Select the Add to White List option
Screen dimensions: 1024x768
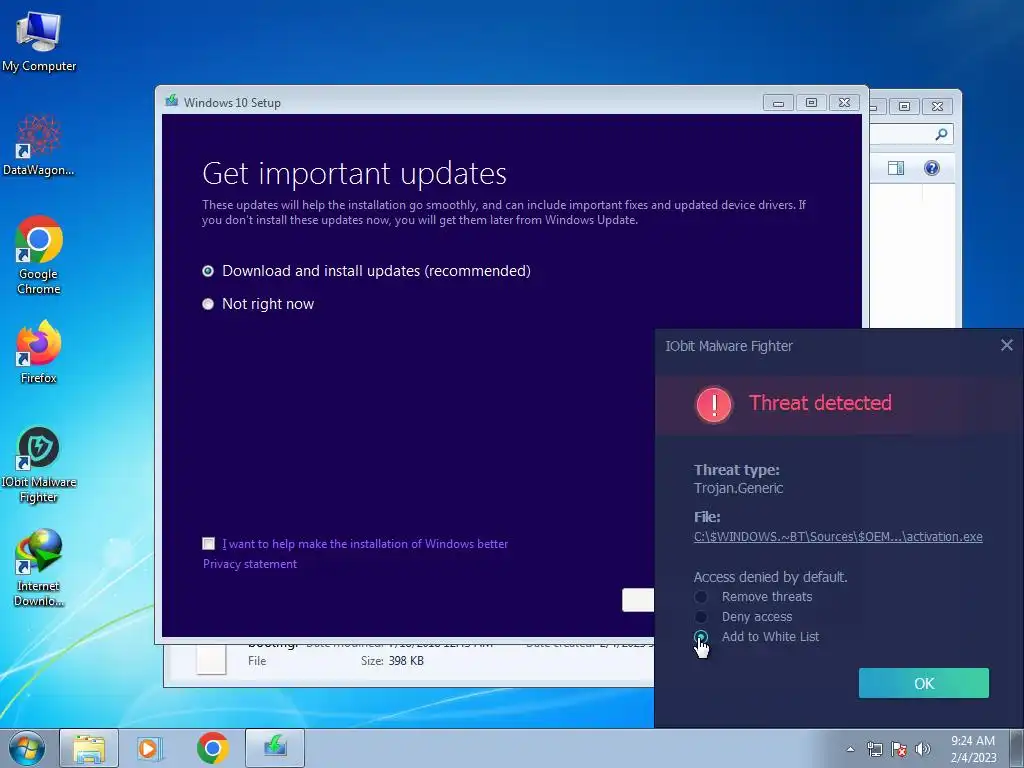tap(756, 637)
